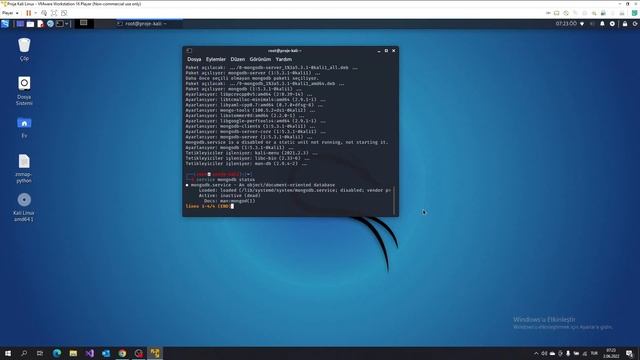640x360 pixels.
Task: Click the terminal window icon in its title bar
Action: point(189,51)
